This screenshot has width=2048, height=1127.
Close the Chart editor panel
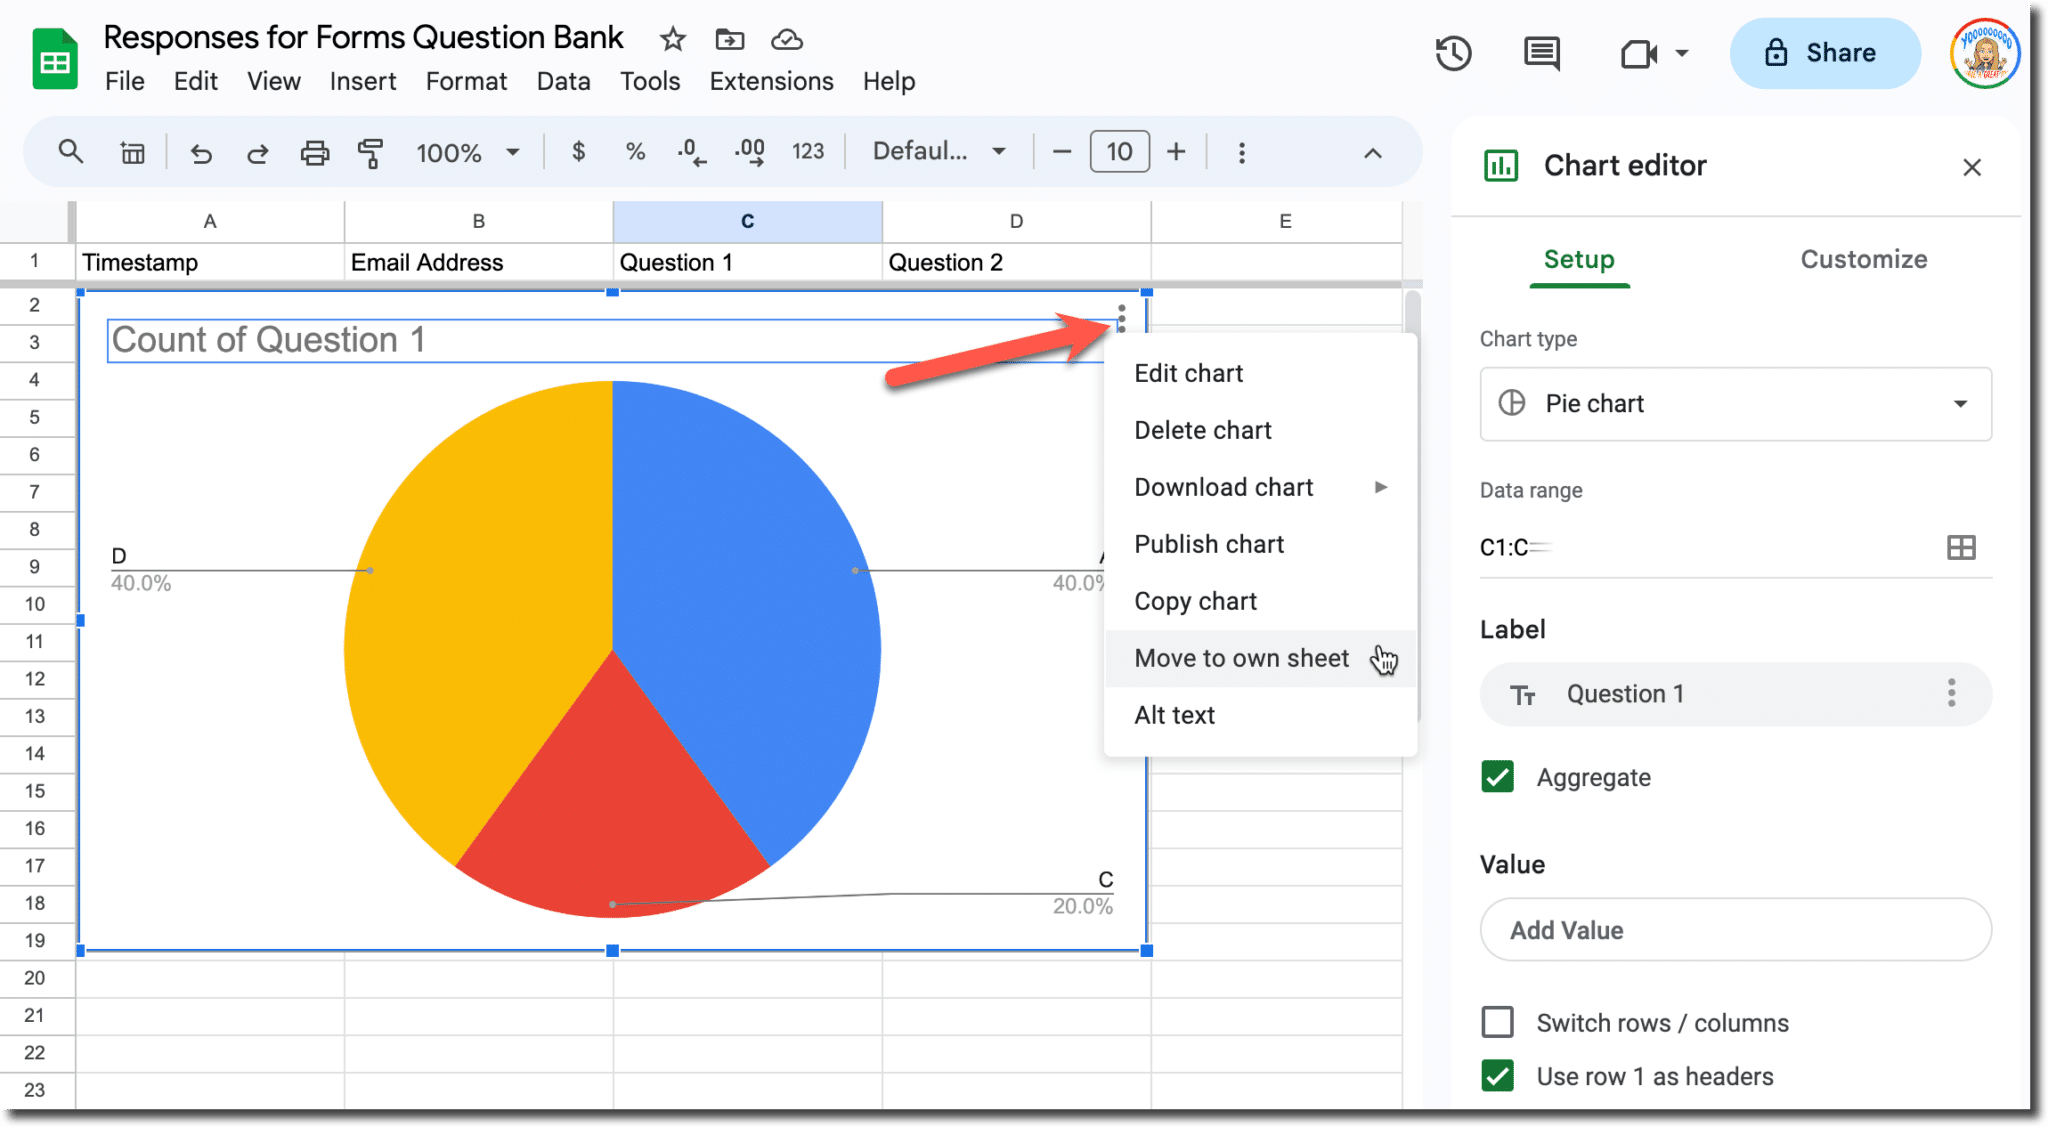click(1972, 167)
